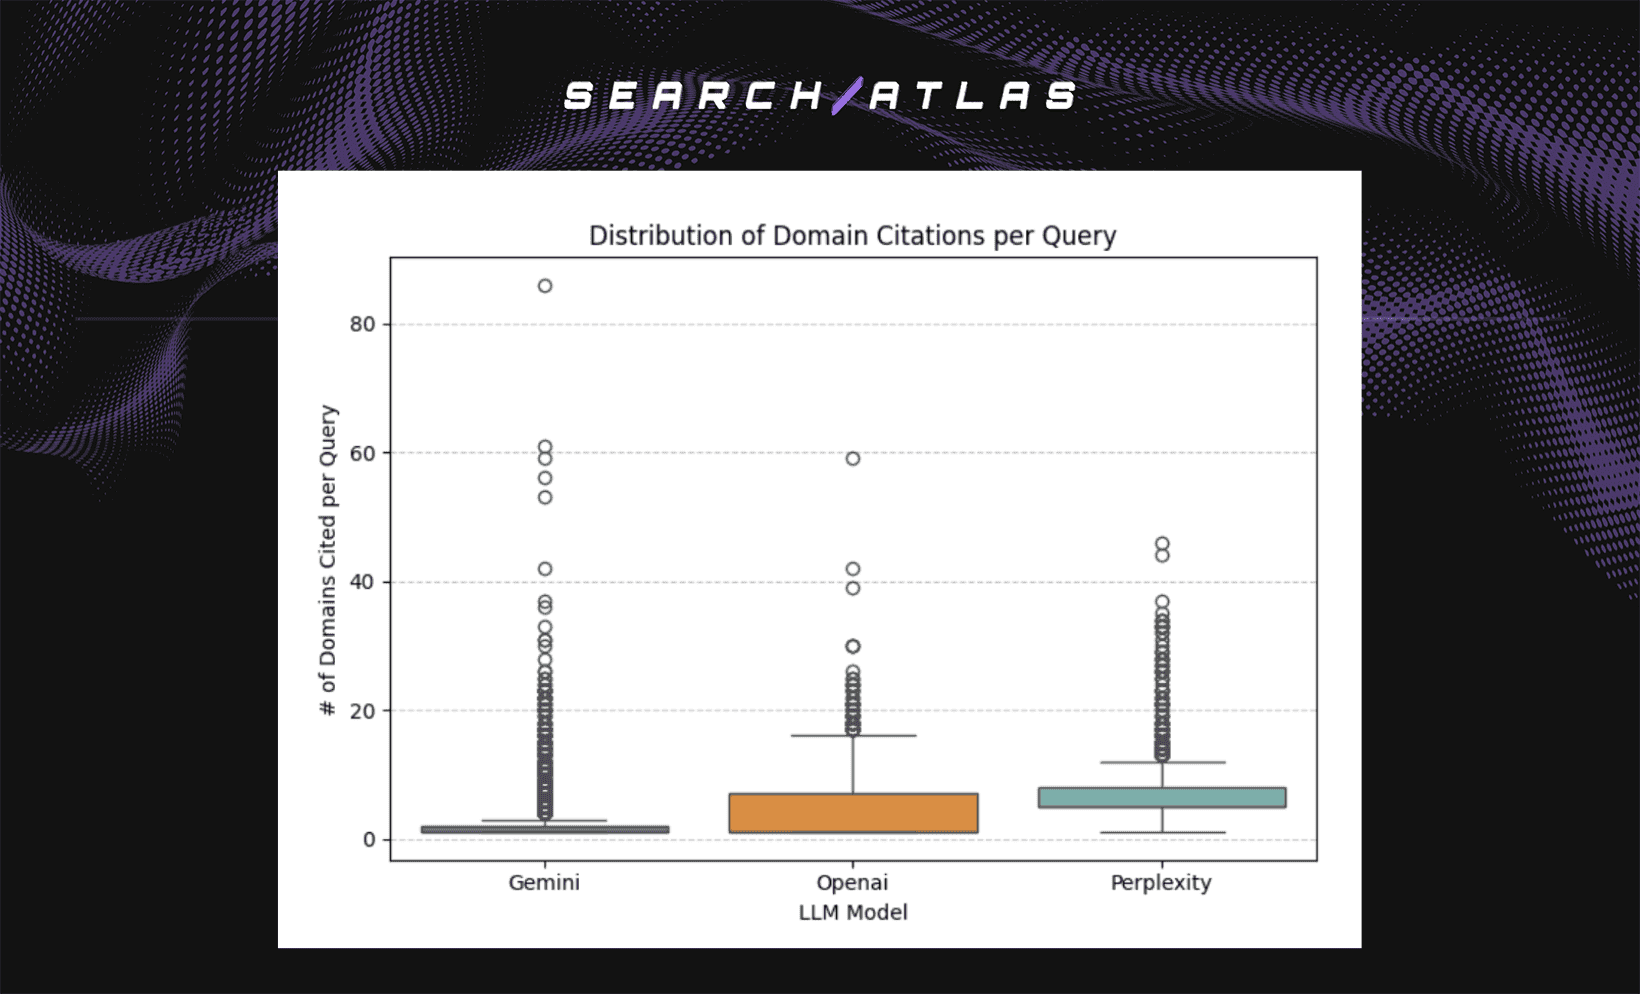Click the chart title Distribution of Domain Citations
The height and width of the screenshot is (995, 1640).
click(852, 236)
